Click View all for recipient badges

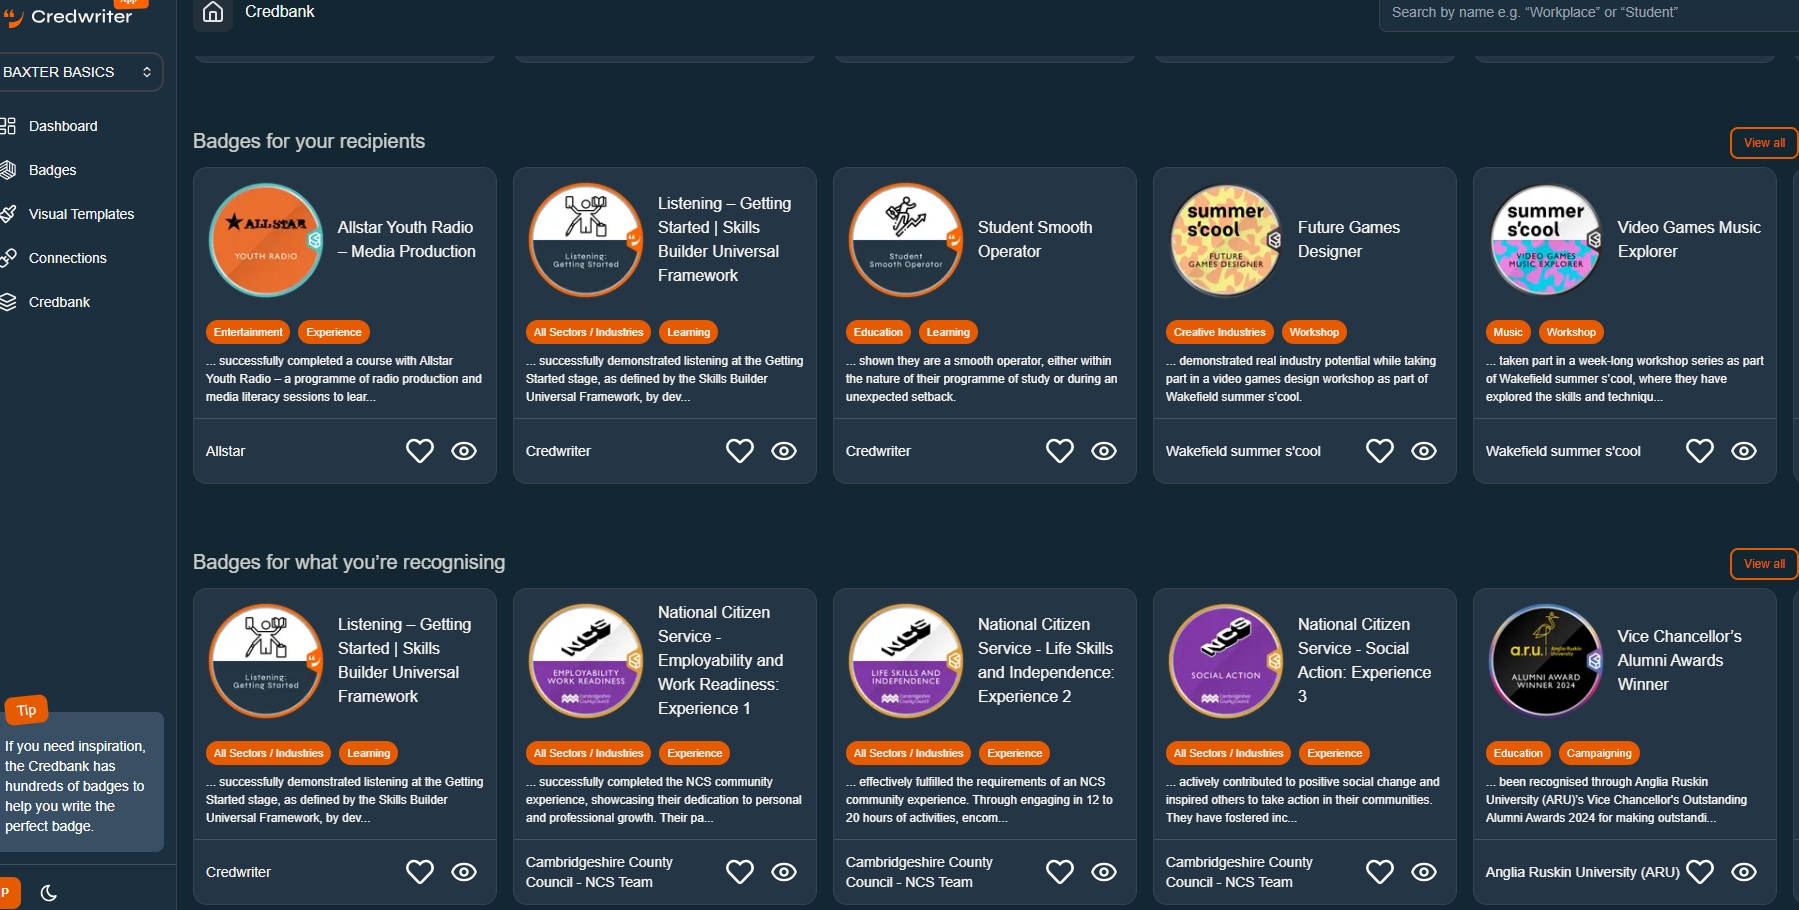click(x=1762, y=142)
